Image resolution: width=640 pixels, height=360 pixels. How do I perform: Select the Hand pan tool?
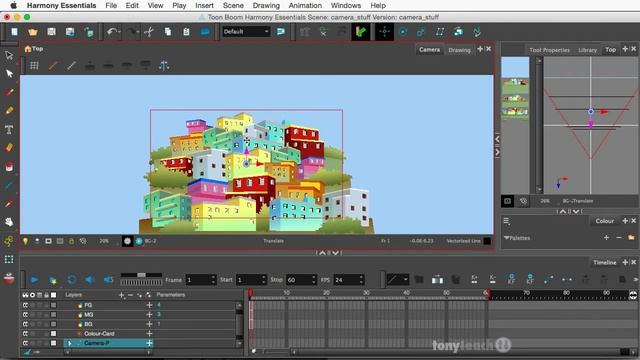coord(9,222)
